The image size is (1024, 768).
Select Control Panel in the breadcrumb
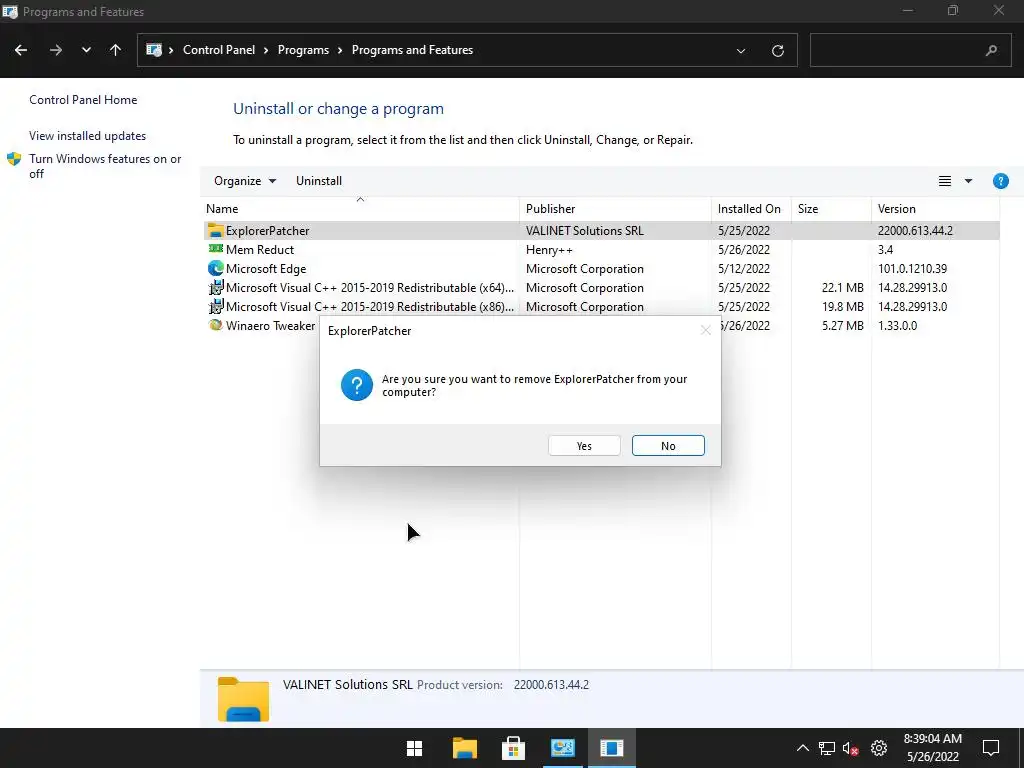(x=219, y=50)
